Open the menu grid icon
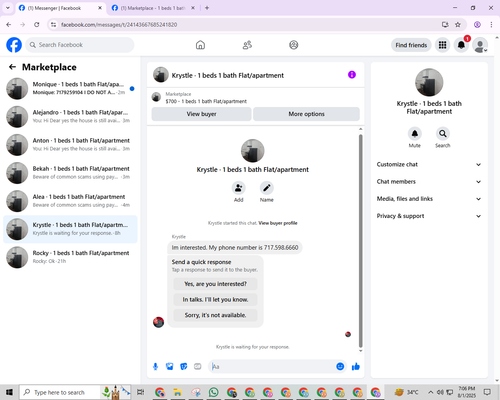 [x=442, y=45]
